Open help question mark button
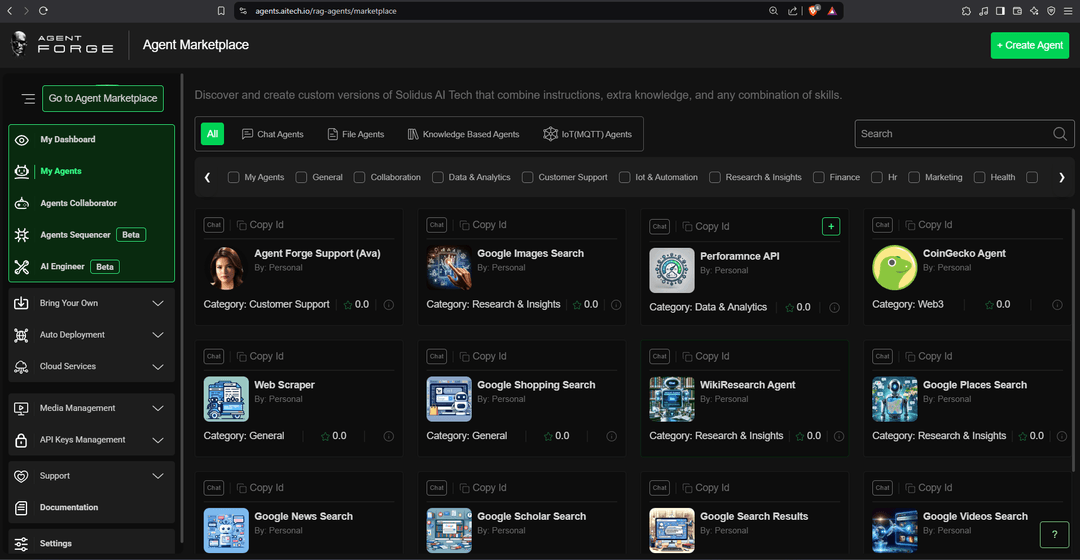The height and width of the screenshot is (560, 1080). click(x=1054, y=535)
